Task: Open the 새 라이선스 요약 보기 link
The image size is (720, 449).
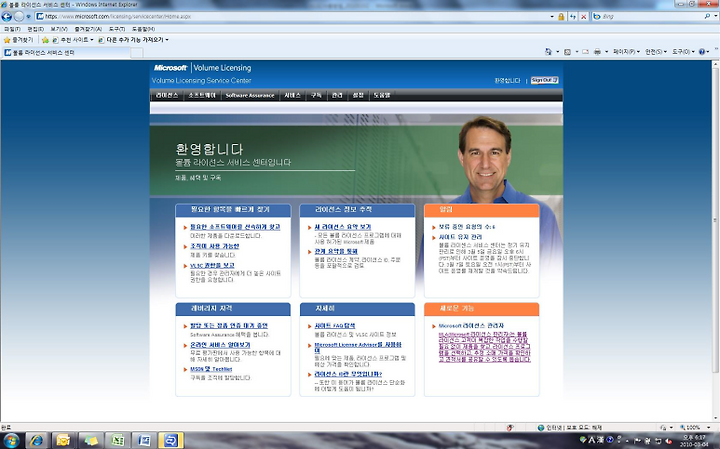Action: 343,227
